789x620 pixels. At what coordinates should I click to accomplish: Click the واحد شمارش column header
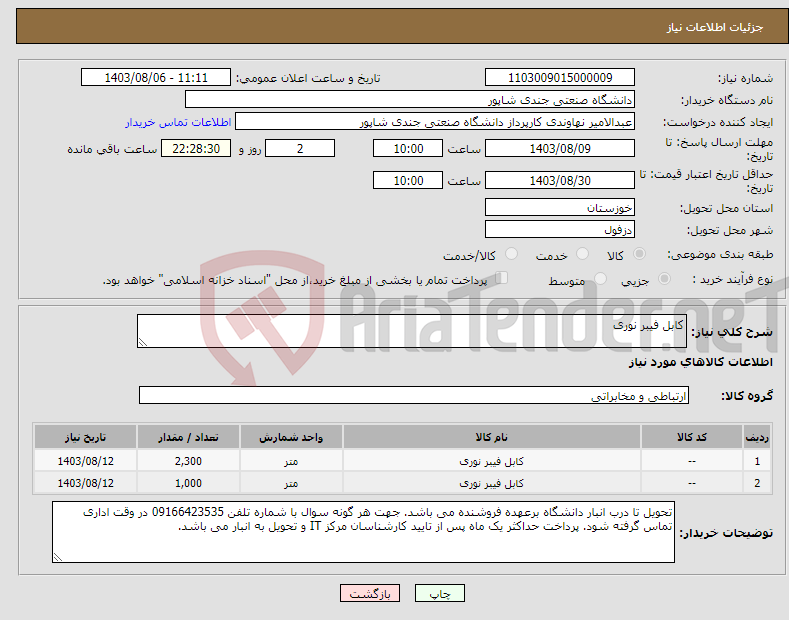pos(291,437)
